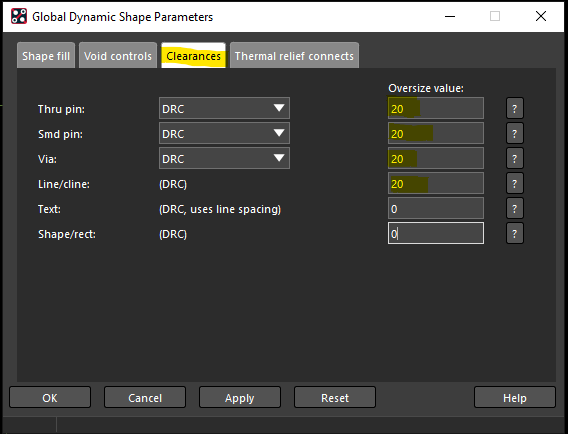Open the Smd pin clearance dropdown
The image size is (568, 434).
pos(224,133)
